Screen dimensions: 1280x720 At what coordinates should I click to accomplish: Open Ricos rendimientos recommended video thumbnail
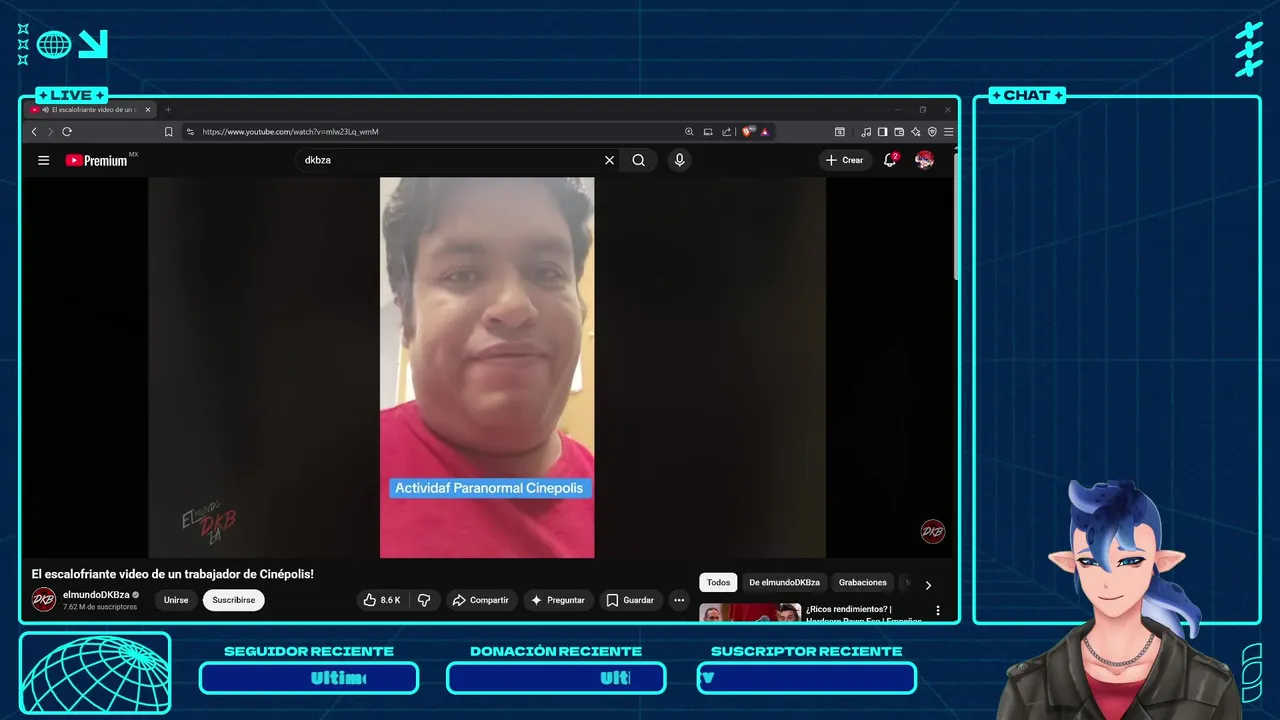point(750,612)
